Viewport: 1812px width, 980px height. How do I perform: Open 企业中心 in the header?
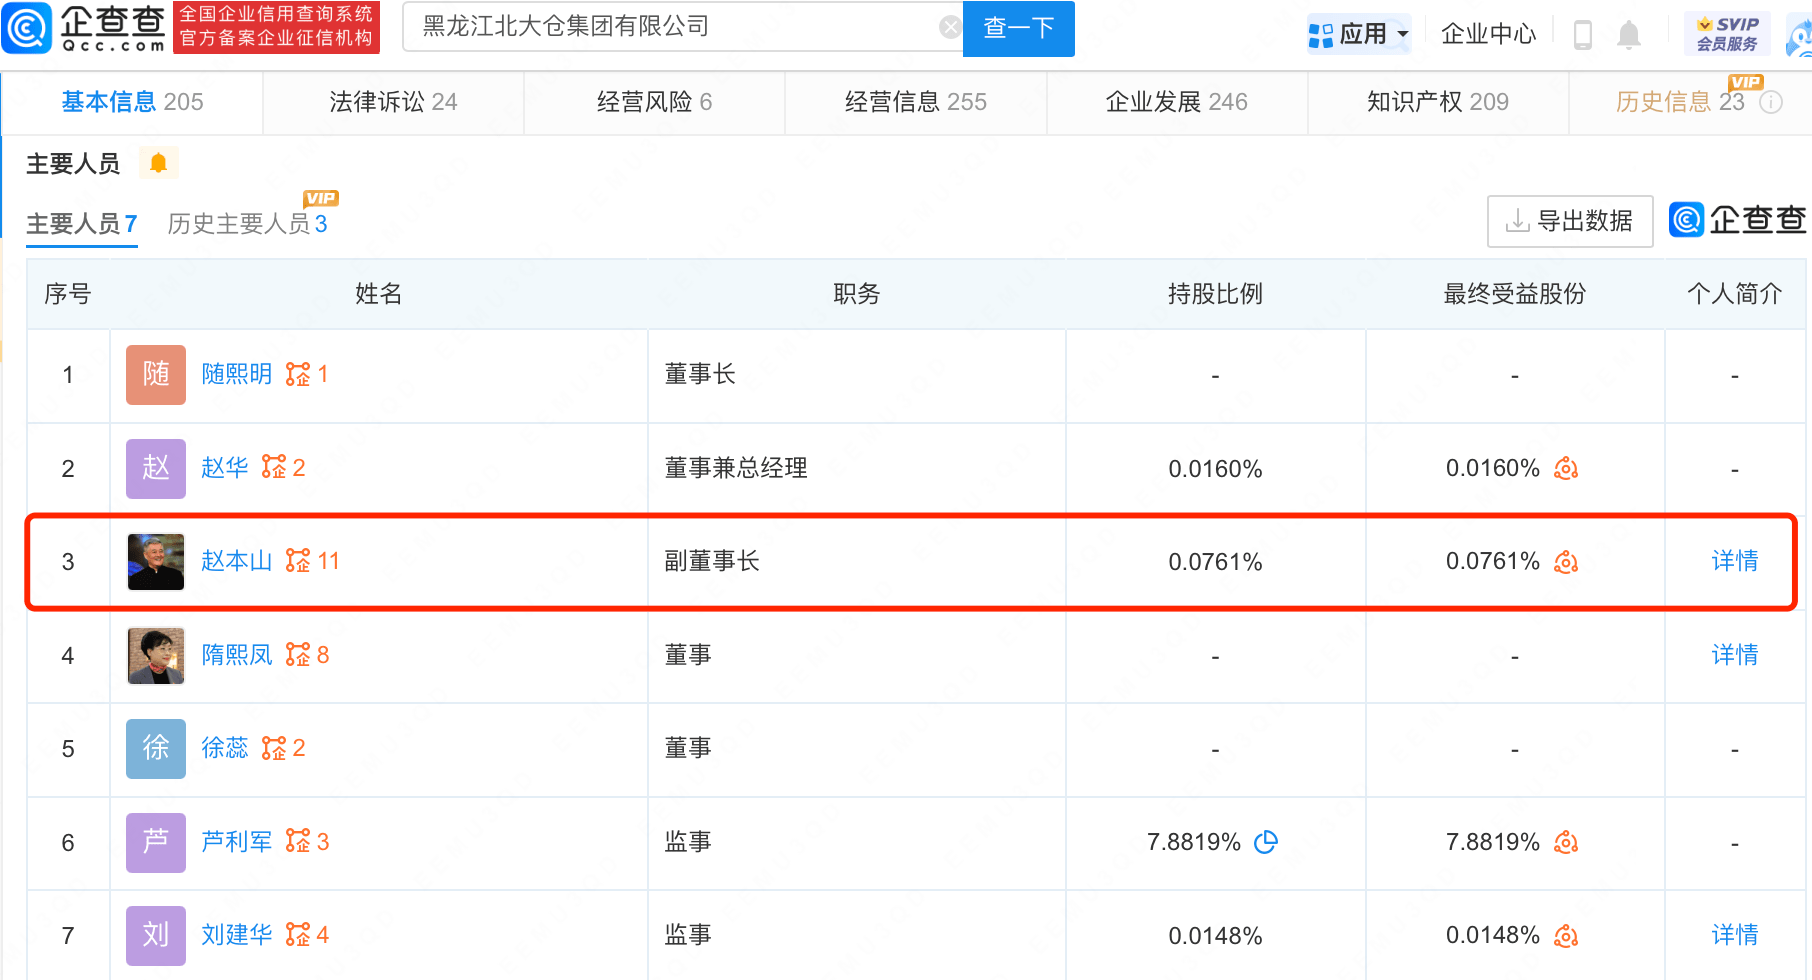[1488, 35]
